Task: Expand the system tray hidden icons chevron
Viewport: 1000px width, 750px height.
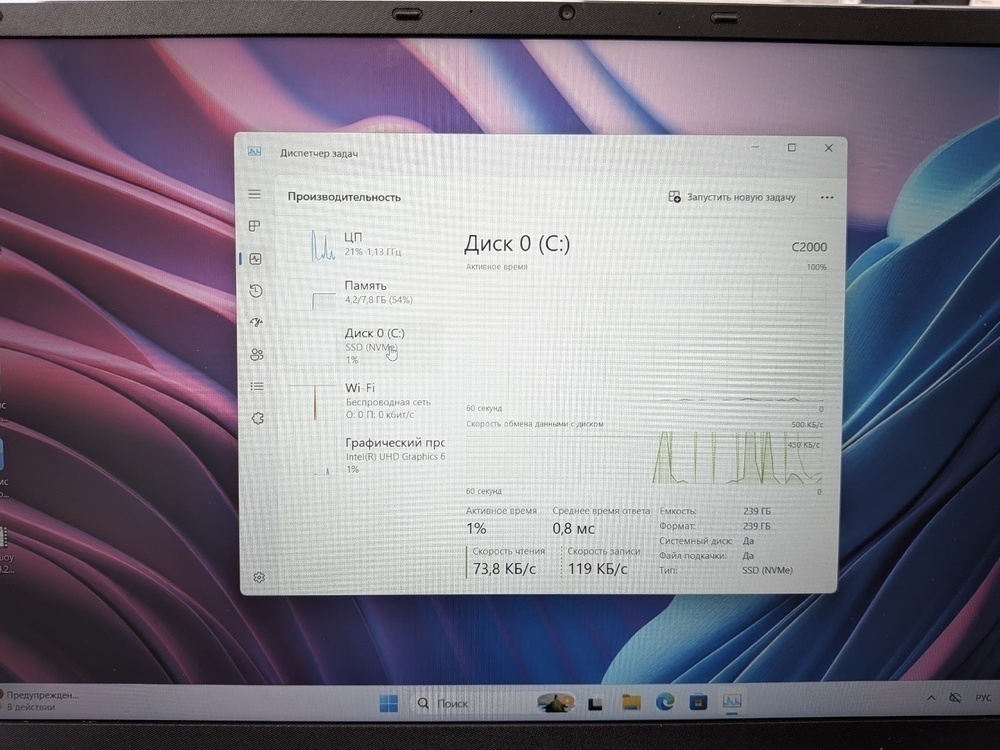Action: click(x=931, y=698)
